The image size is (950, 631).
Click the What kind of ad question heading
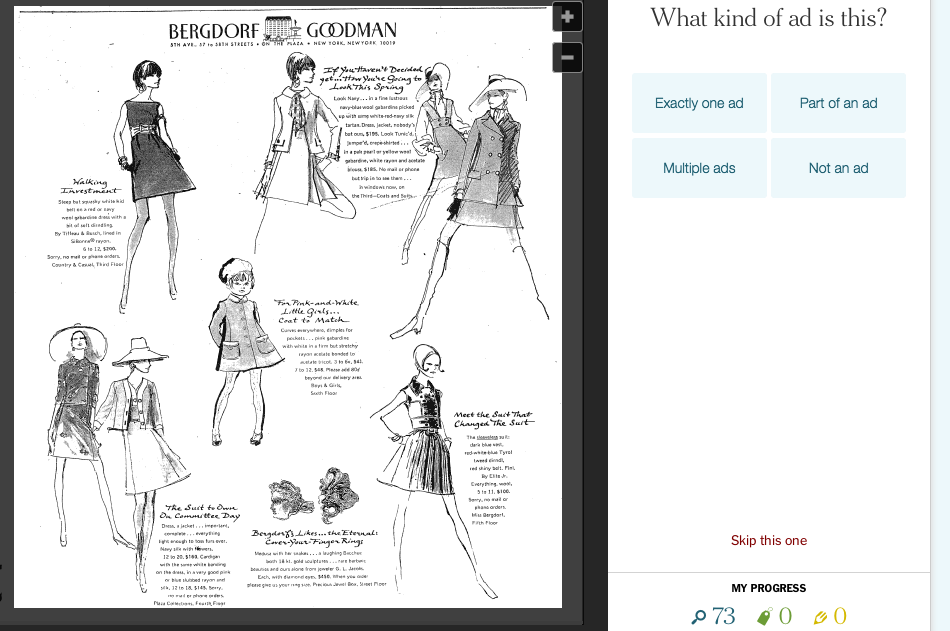(769, 18)
